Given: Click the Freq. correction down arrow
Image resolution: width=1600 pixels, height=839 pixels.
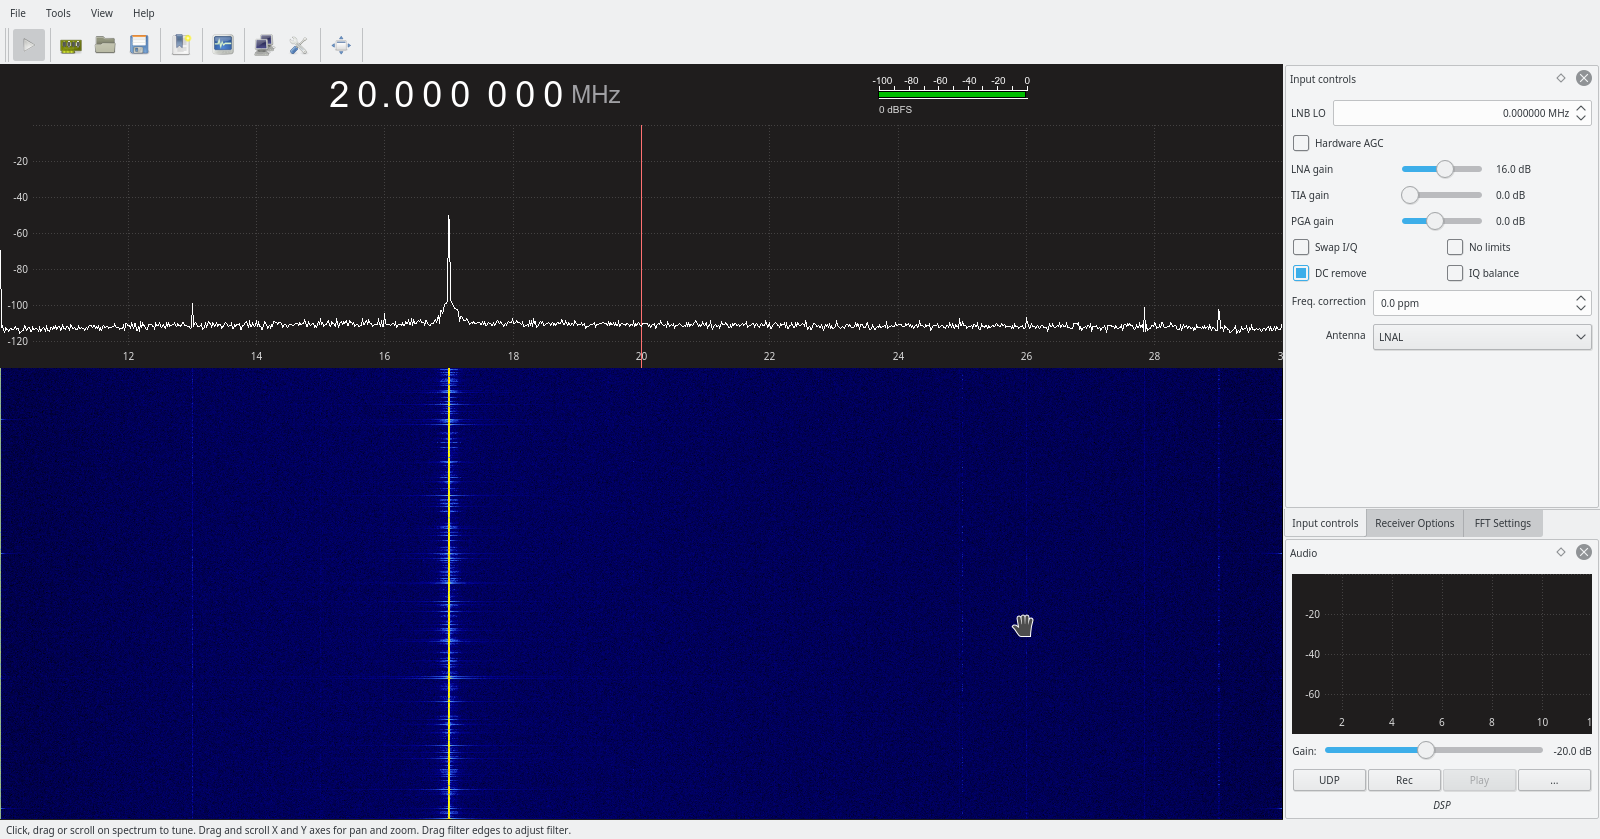Looking at the screenshot, I should click(x=1581, y=309).
